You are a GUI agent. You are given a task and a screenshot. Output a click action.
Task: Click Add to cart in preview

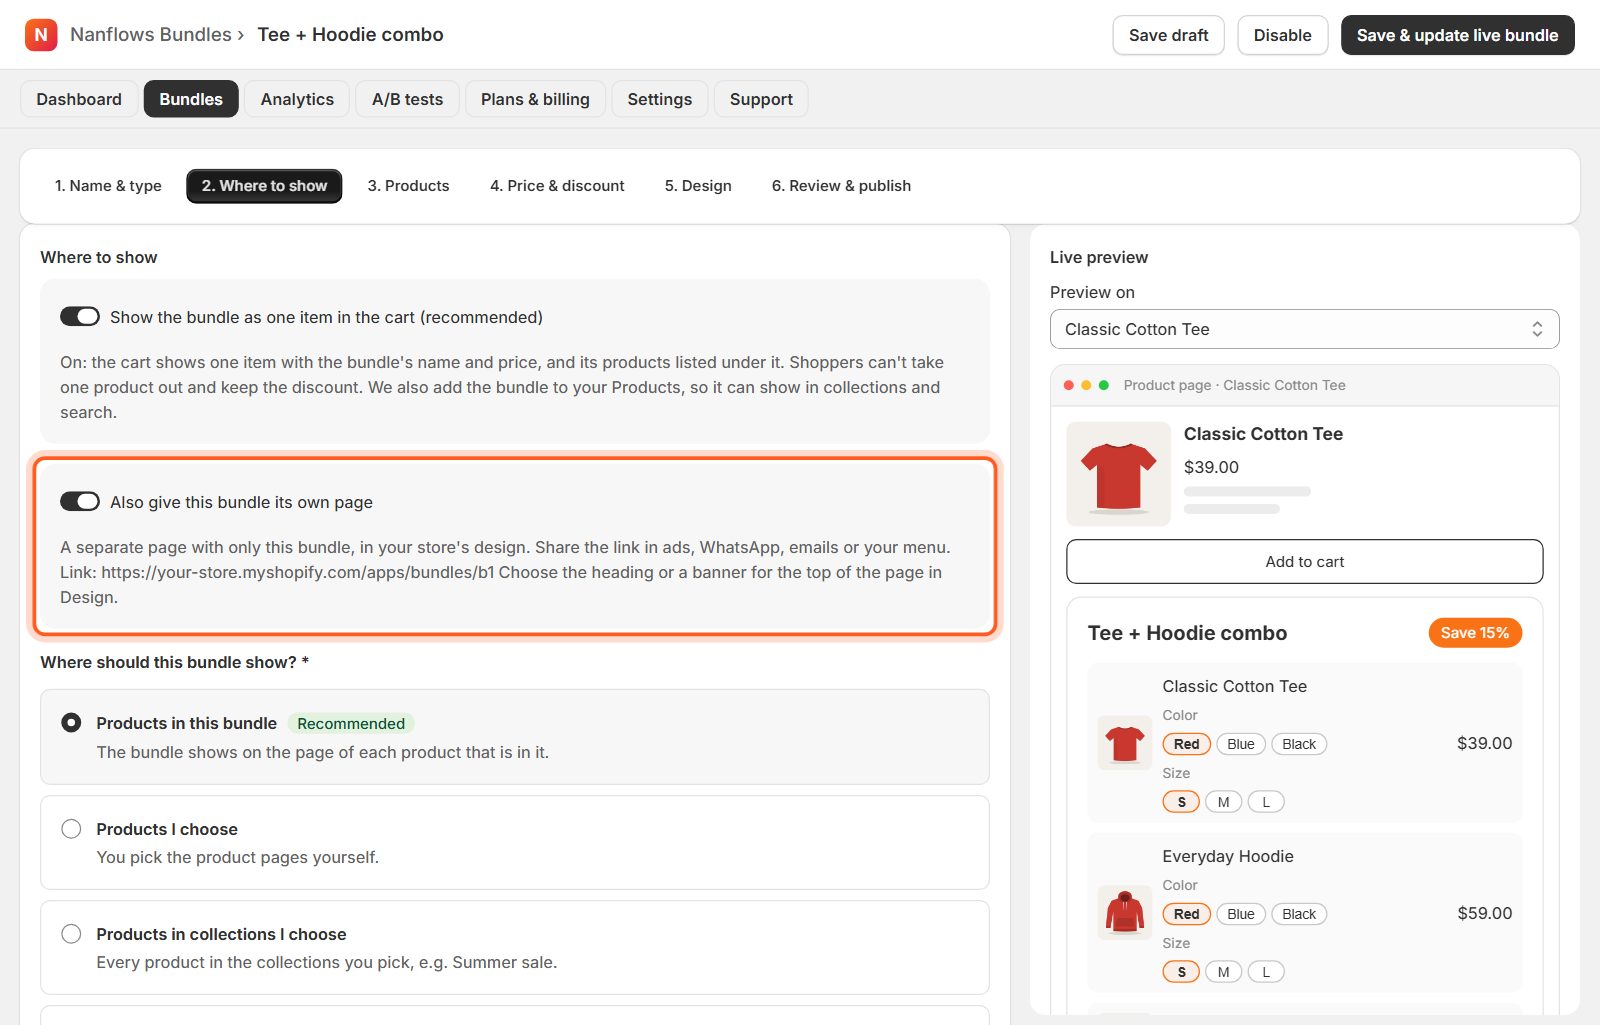click(x=1304, y=561)
